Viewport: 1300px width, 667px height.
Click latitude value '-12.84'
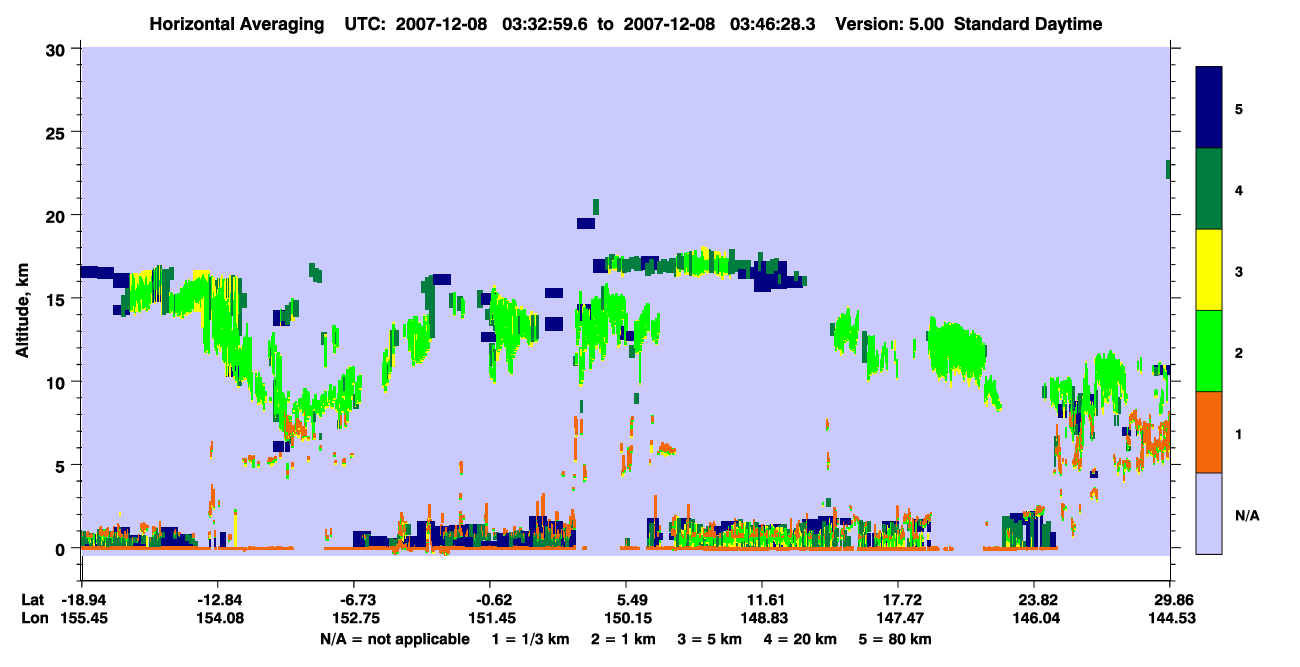(x=219, y=600)
